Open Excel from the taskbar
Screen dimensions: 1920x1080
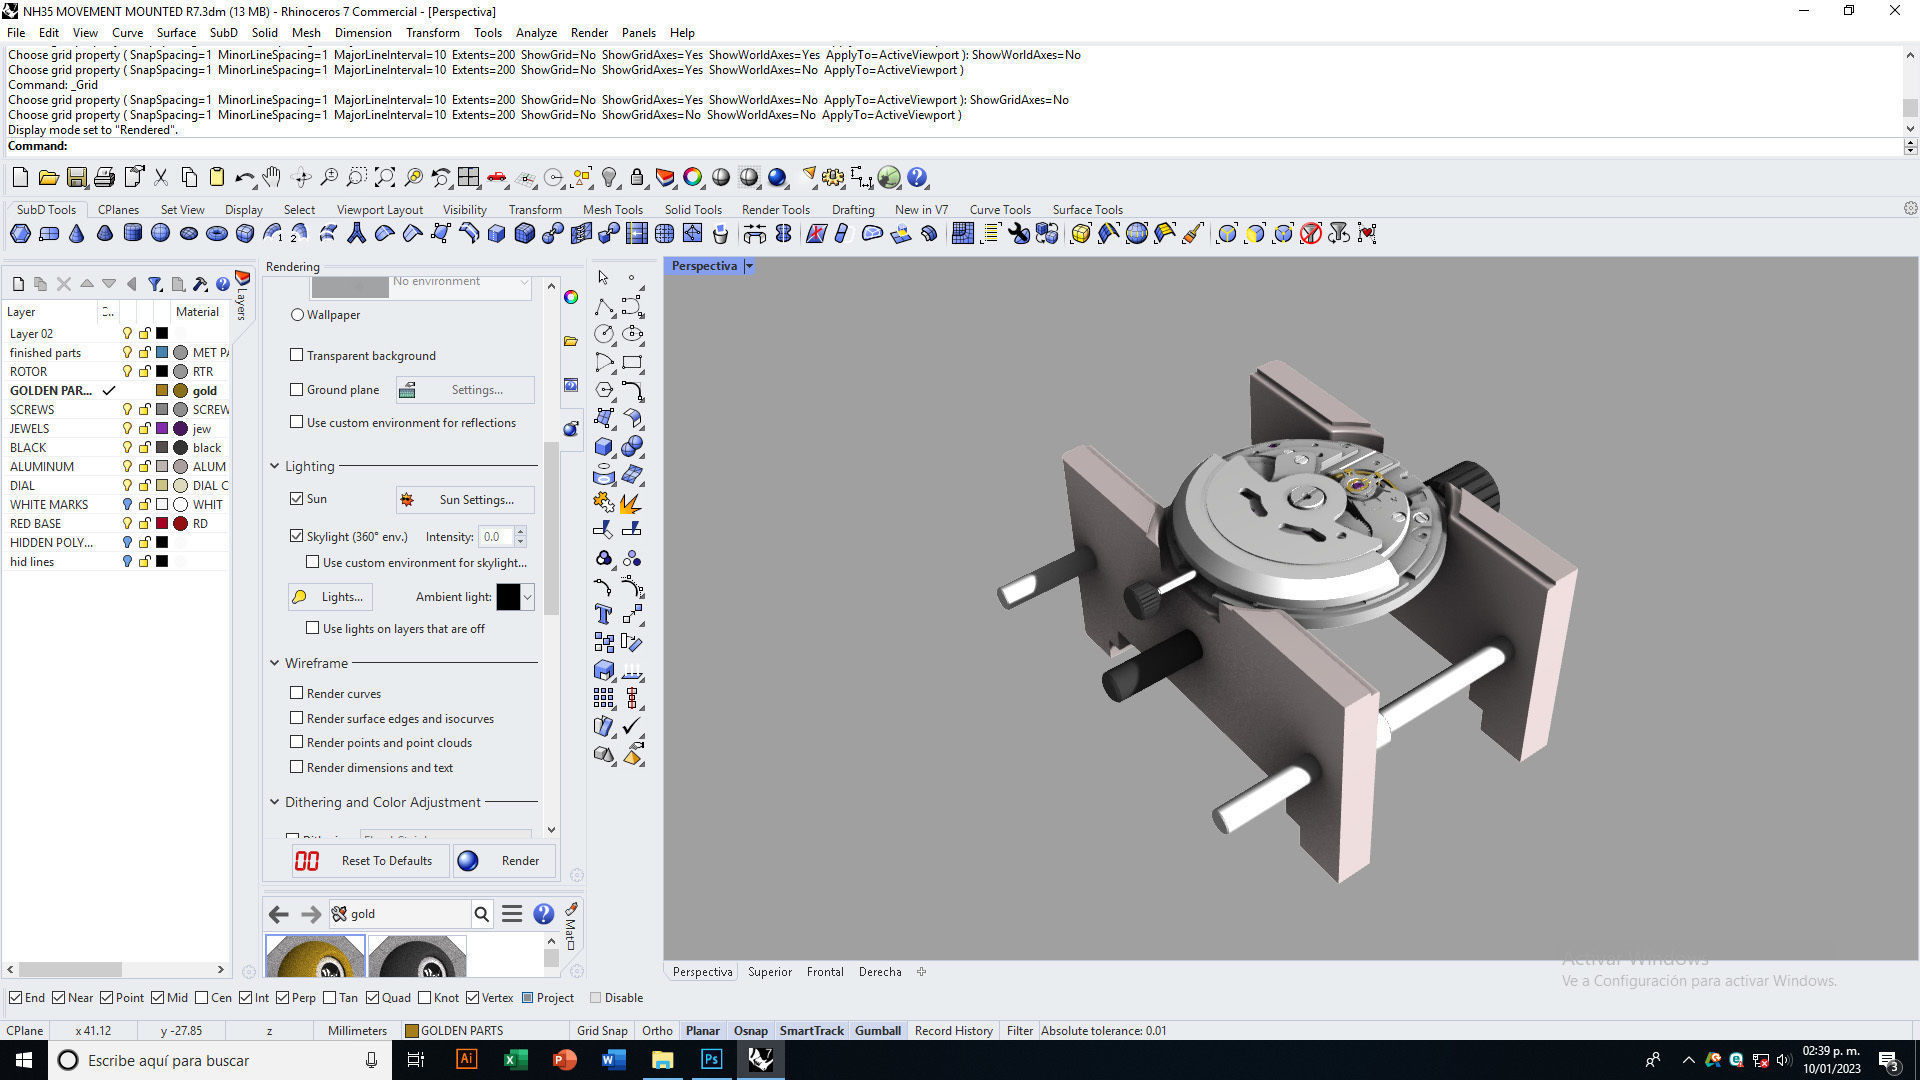pyautogui.click(x=515, y=1060)
